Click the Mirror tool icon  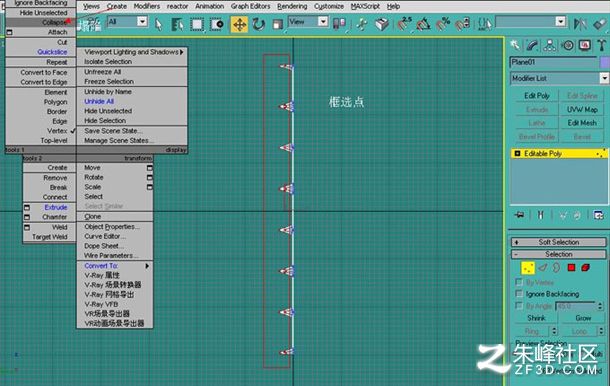[x=580, y=24]
